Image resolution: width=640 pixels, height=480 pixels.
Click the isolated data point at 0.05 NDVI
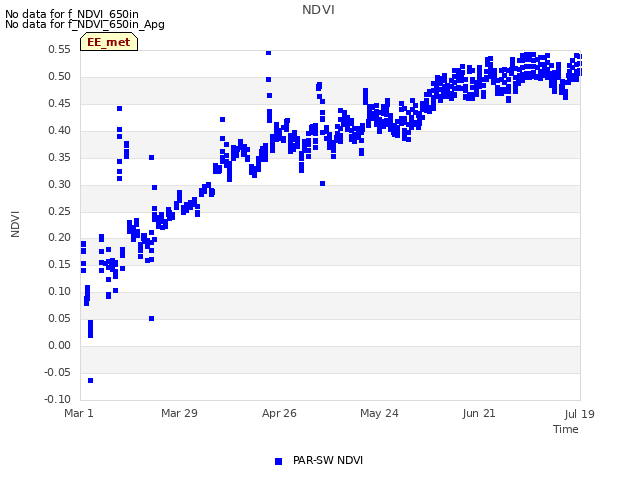(151, 318)
